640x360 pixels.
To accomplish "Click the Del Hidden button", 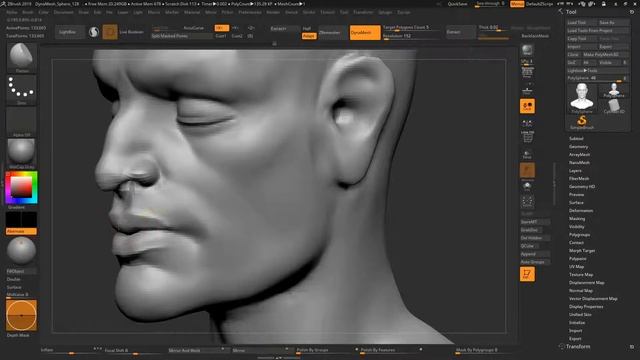I will point(535,238).
